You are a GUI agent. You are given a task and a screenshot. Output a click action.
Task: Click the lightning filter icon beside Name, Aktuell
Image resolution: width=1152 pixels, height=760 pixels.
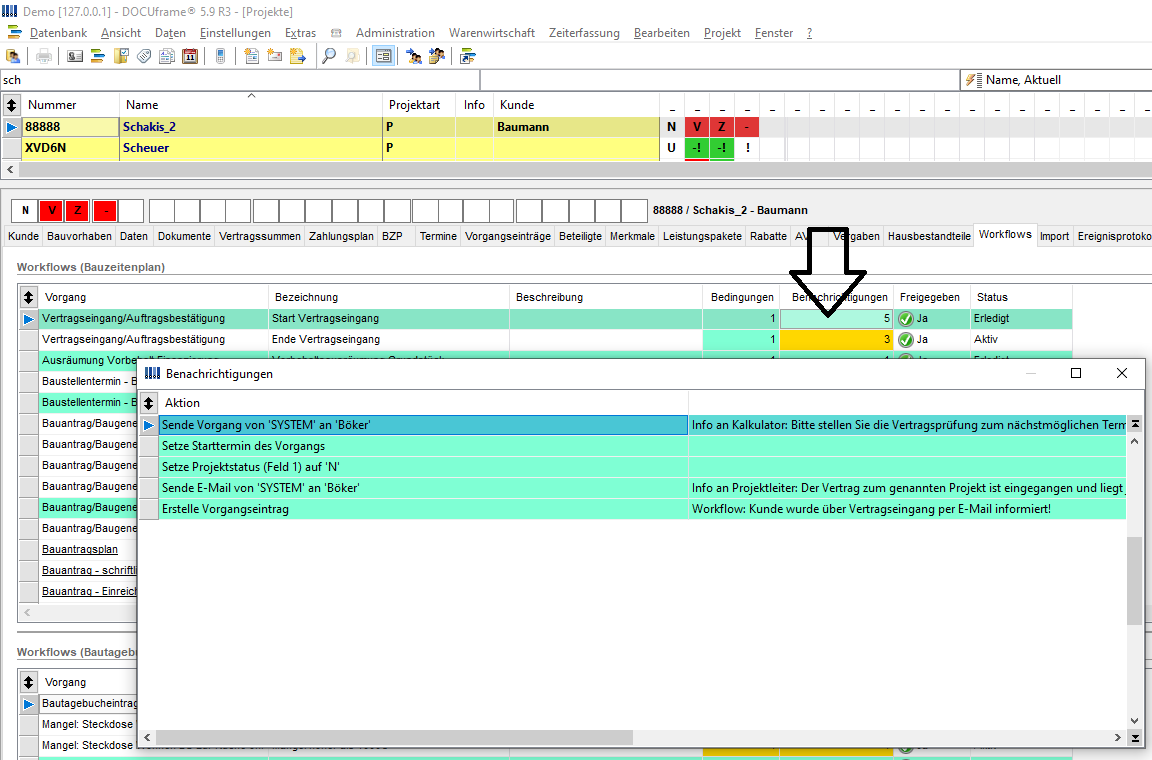(x=973, y=80)
